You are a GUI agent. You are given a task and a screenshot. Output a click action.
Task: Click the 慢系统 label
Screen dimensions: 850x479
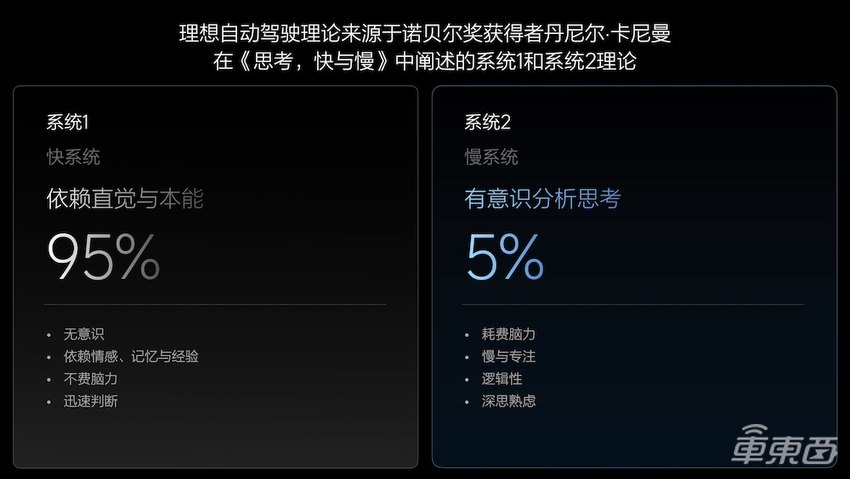(x=492, y=157)
